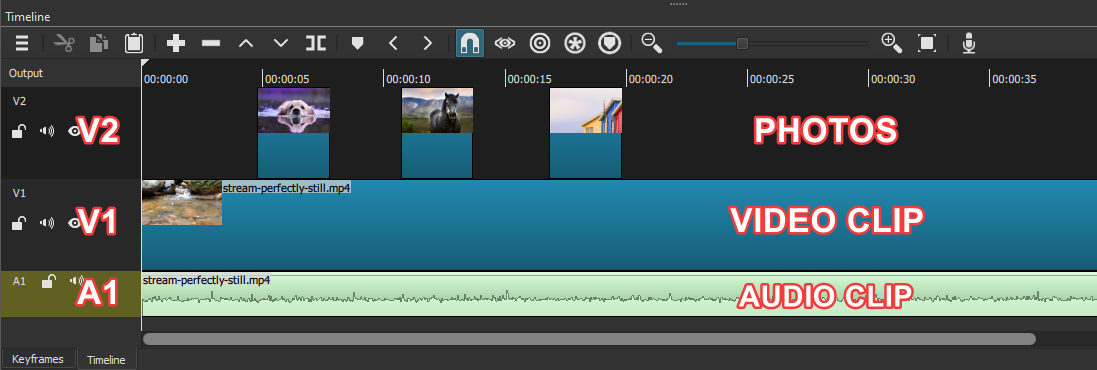1097x370 pixels.
Task: Click the Cut scissors icon
Action: [64, 43]
